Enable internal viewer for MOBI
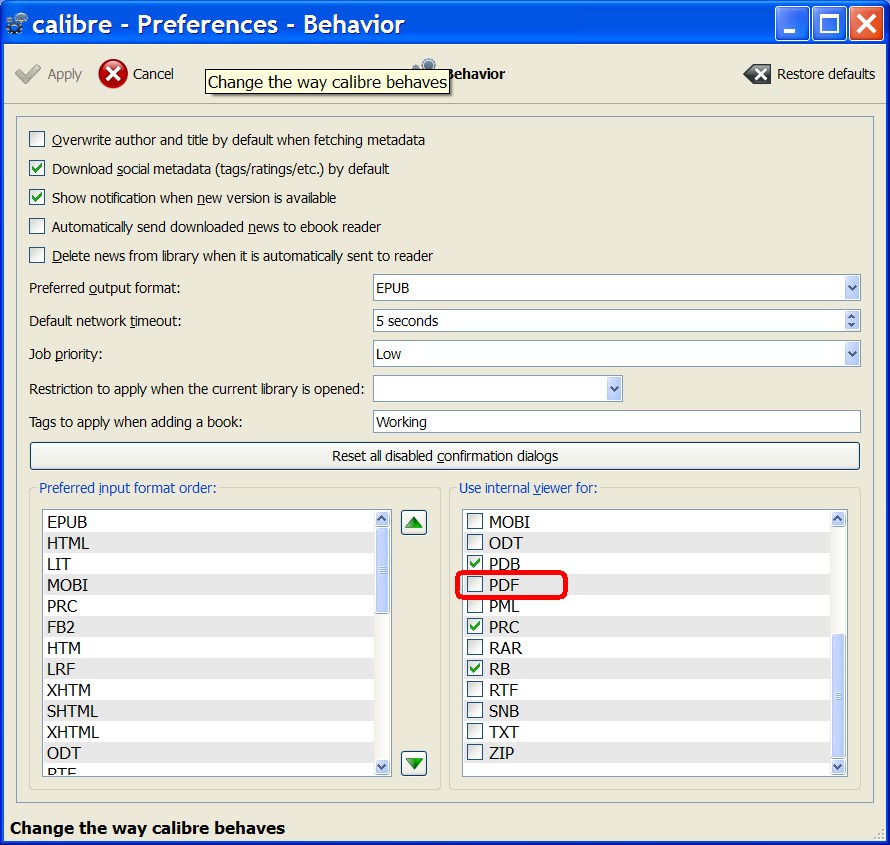This screenshot has width=890, height=845. (475, 521)
